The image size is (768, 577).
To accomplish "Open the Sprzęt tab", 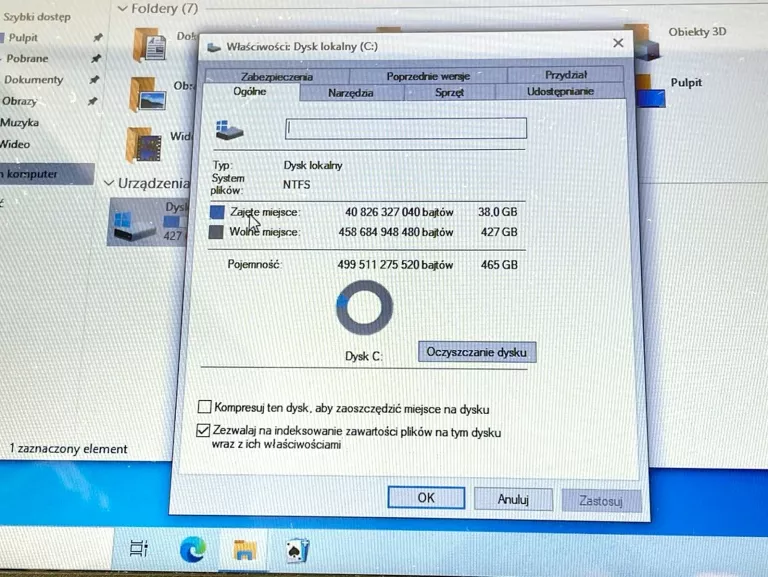I will click(x=449, y=93).
